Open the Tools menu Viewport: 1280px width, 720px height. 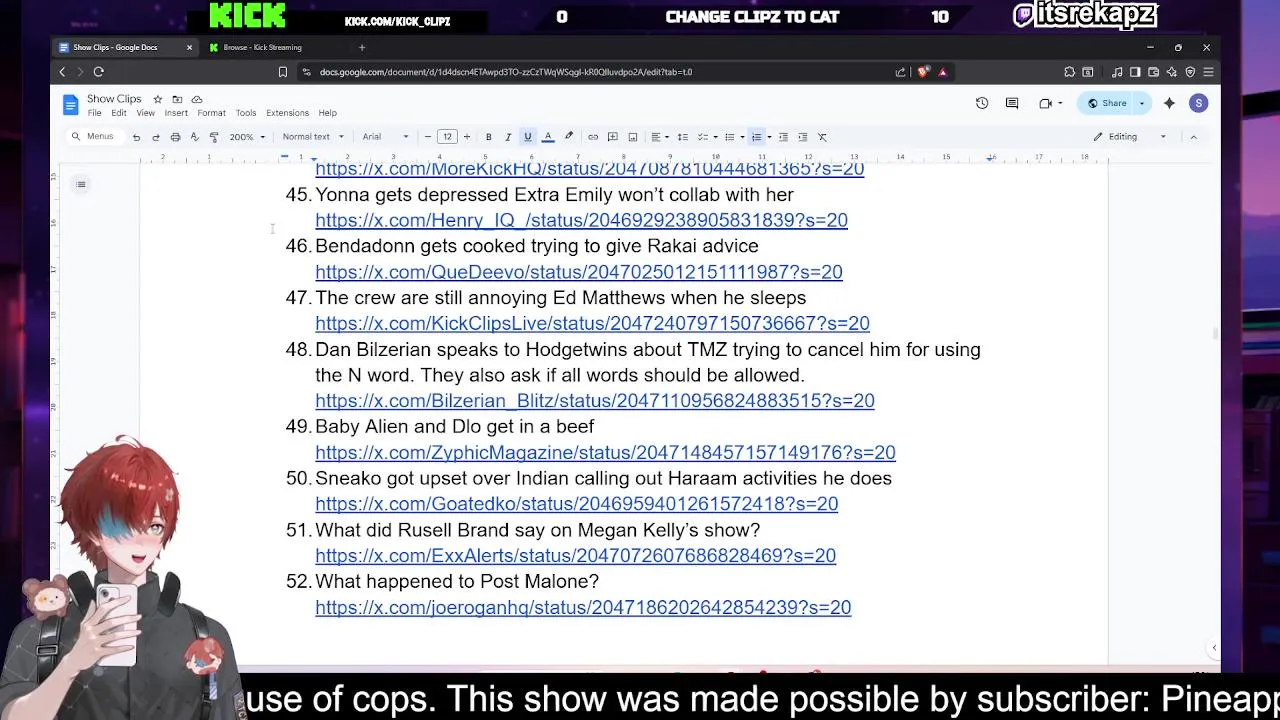tap(246, 113)
